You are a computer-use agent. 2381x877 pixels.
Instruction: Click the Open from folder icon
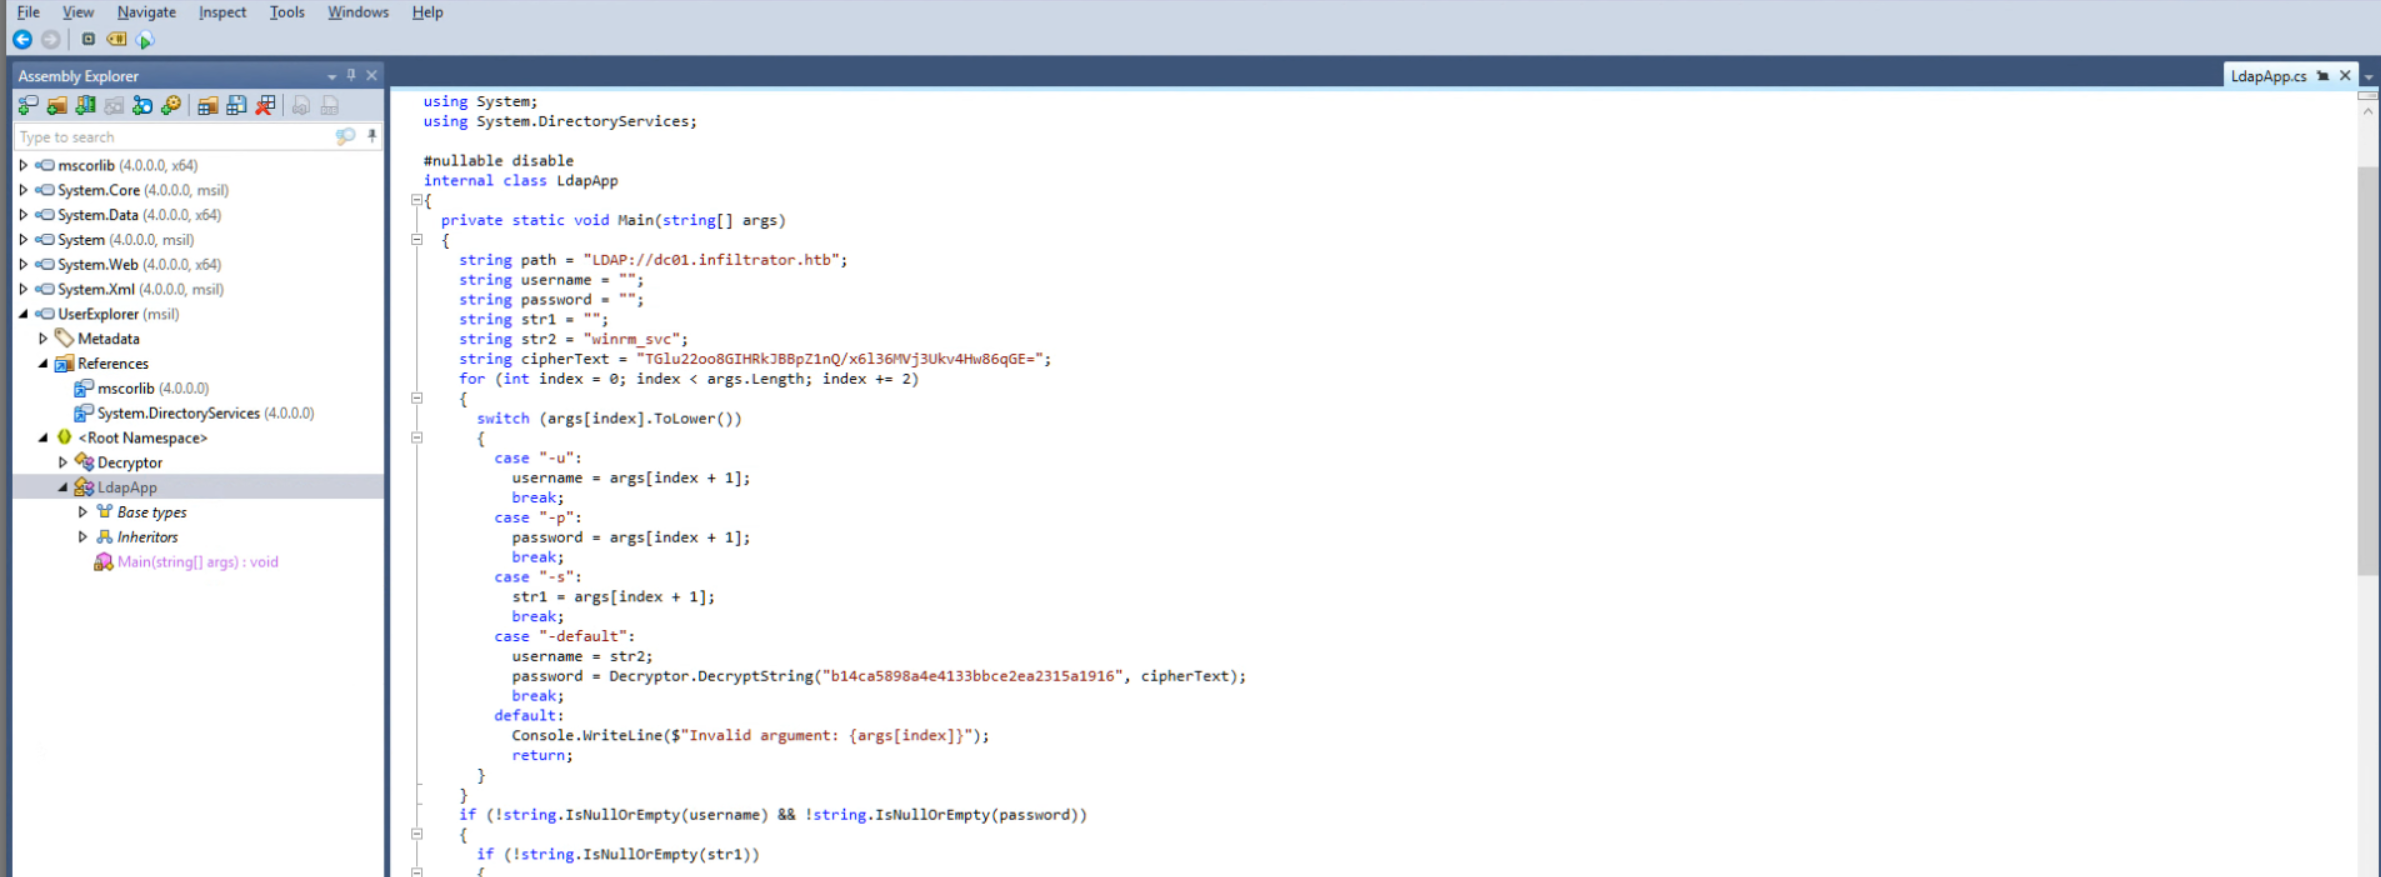tap(57, 106)
